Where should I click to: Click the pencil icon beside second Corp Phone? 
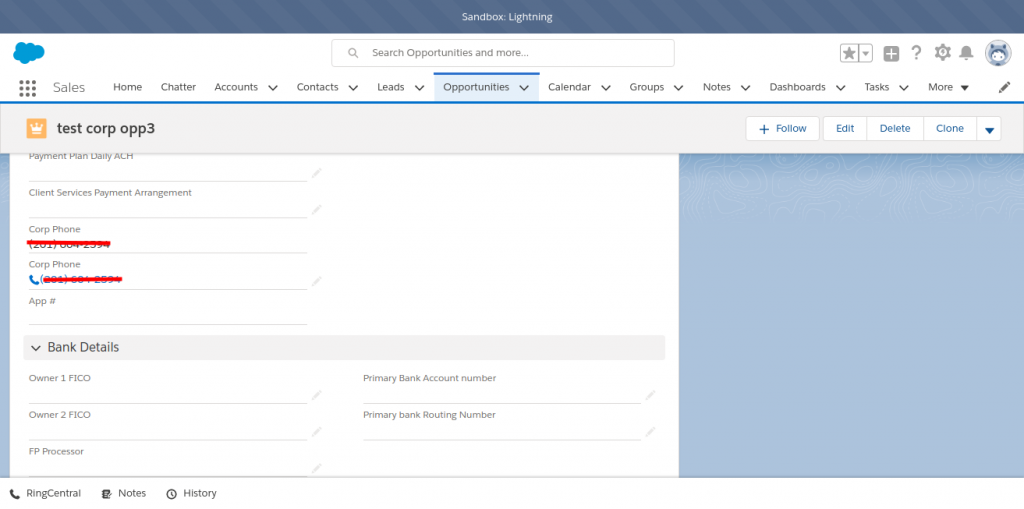[317, 281]
